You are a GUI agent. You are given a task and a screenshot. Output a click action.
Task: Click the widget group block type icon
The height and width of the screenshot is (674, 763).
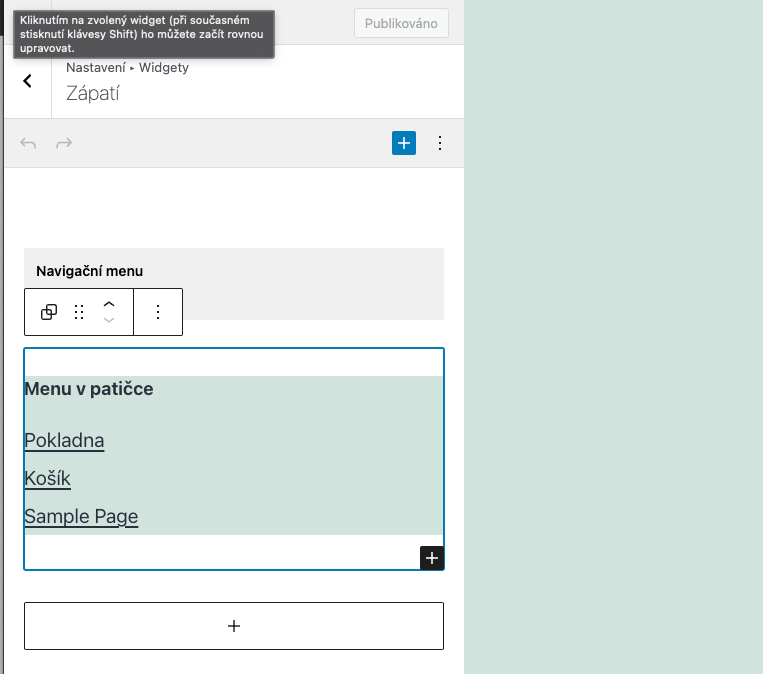click(x=49, y=312)
